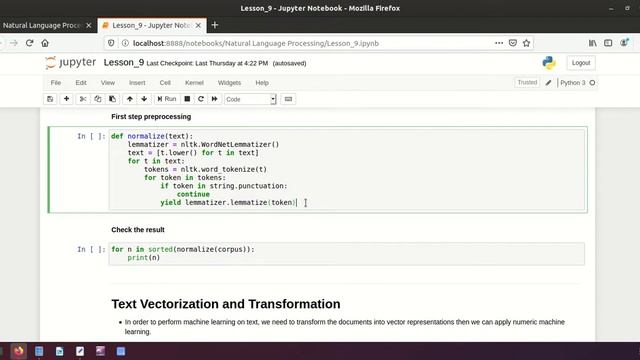The image size is (640, 360).
Task: Open Firefox from the taskbar
Action: point(18,351)
